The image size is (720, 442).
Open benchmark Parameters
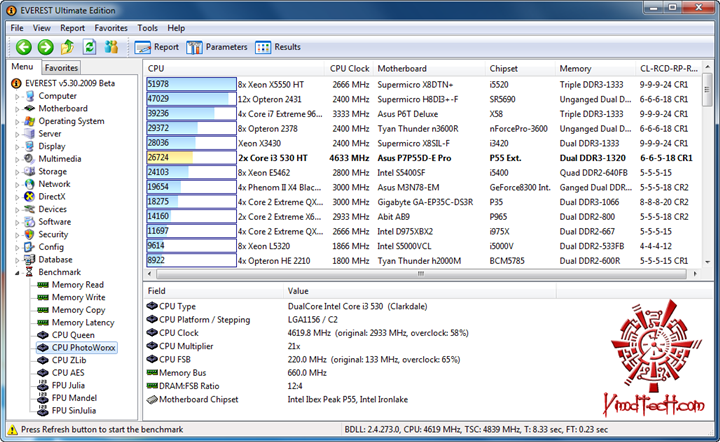tap(217, 47)
